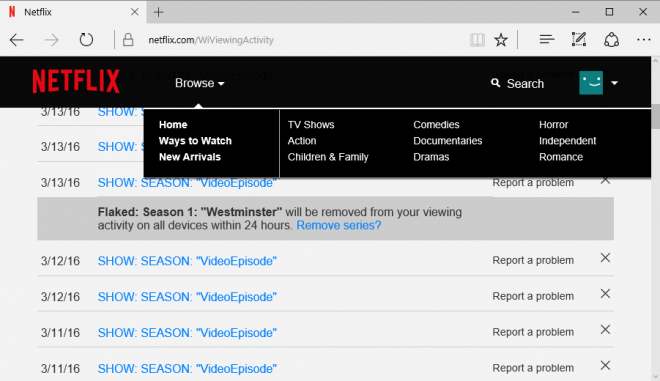The image size is (660, 381).
Task: Open a new tab with plus button
Action: tap(159, 12)
